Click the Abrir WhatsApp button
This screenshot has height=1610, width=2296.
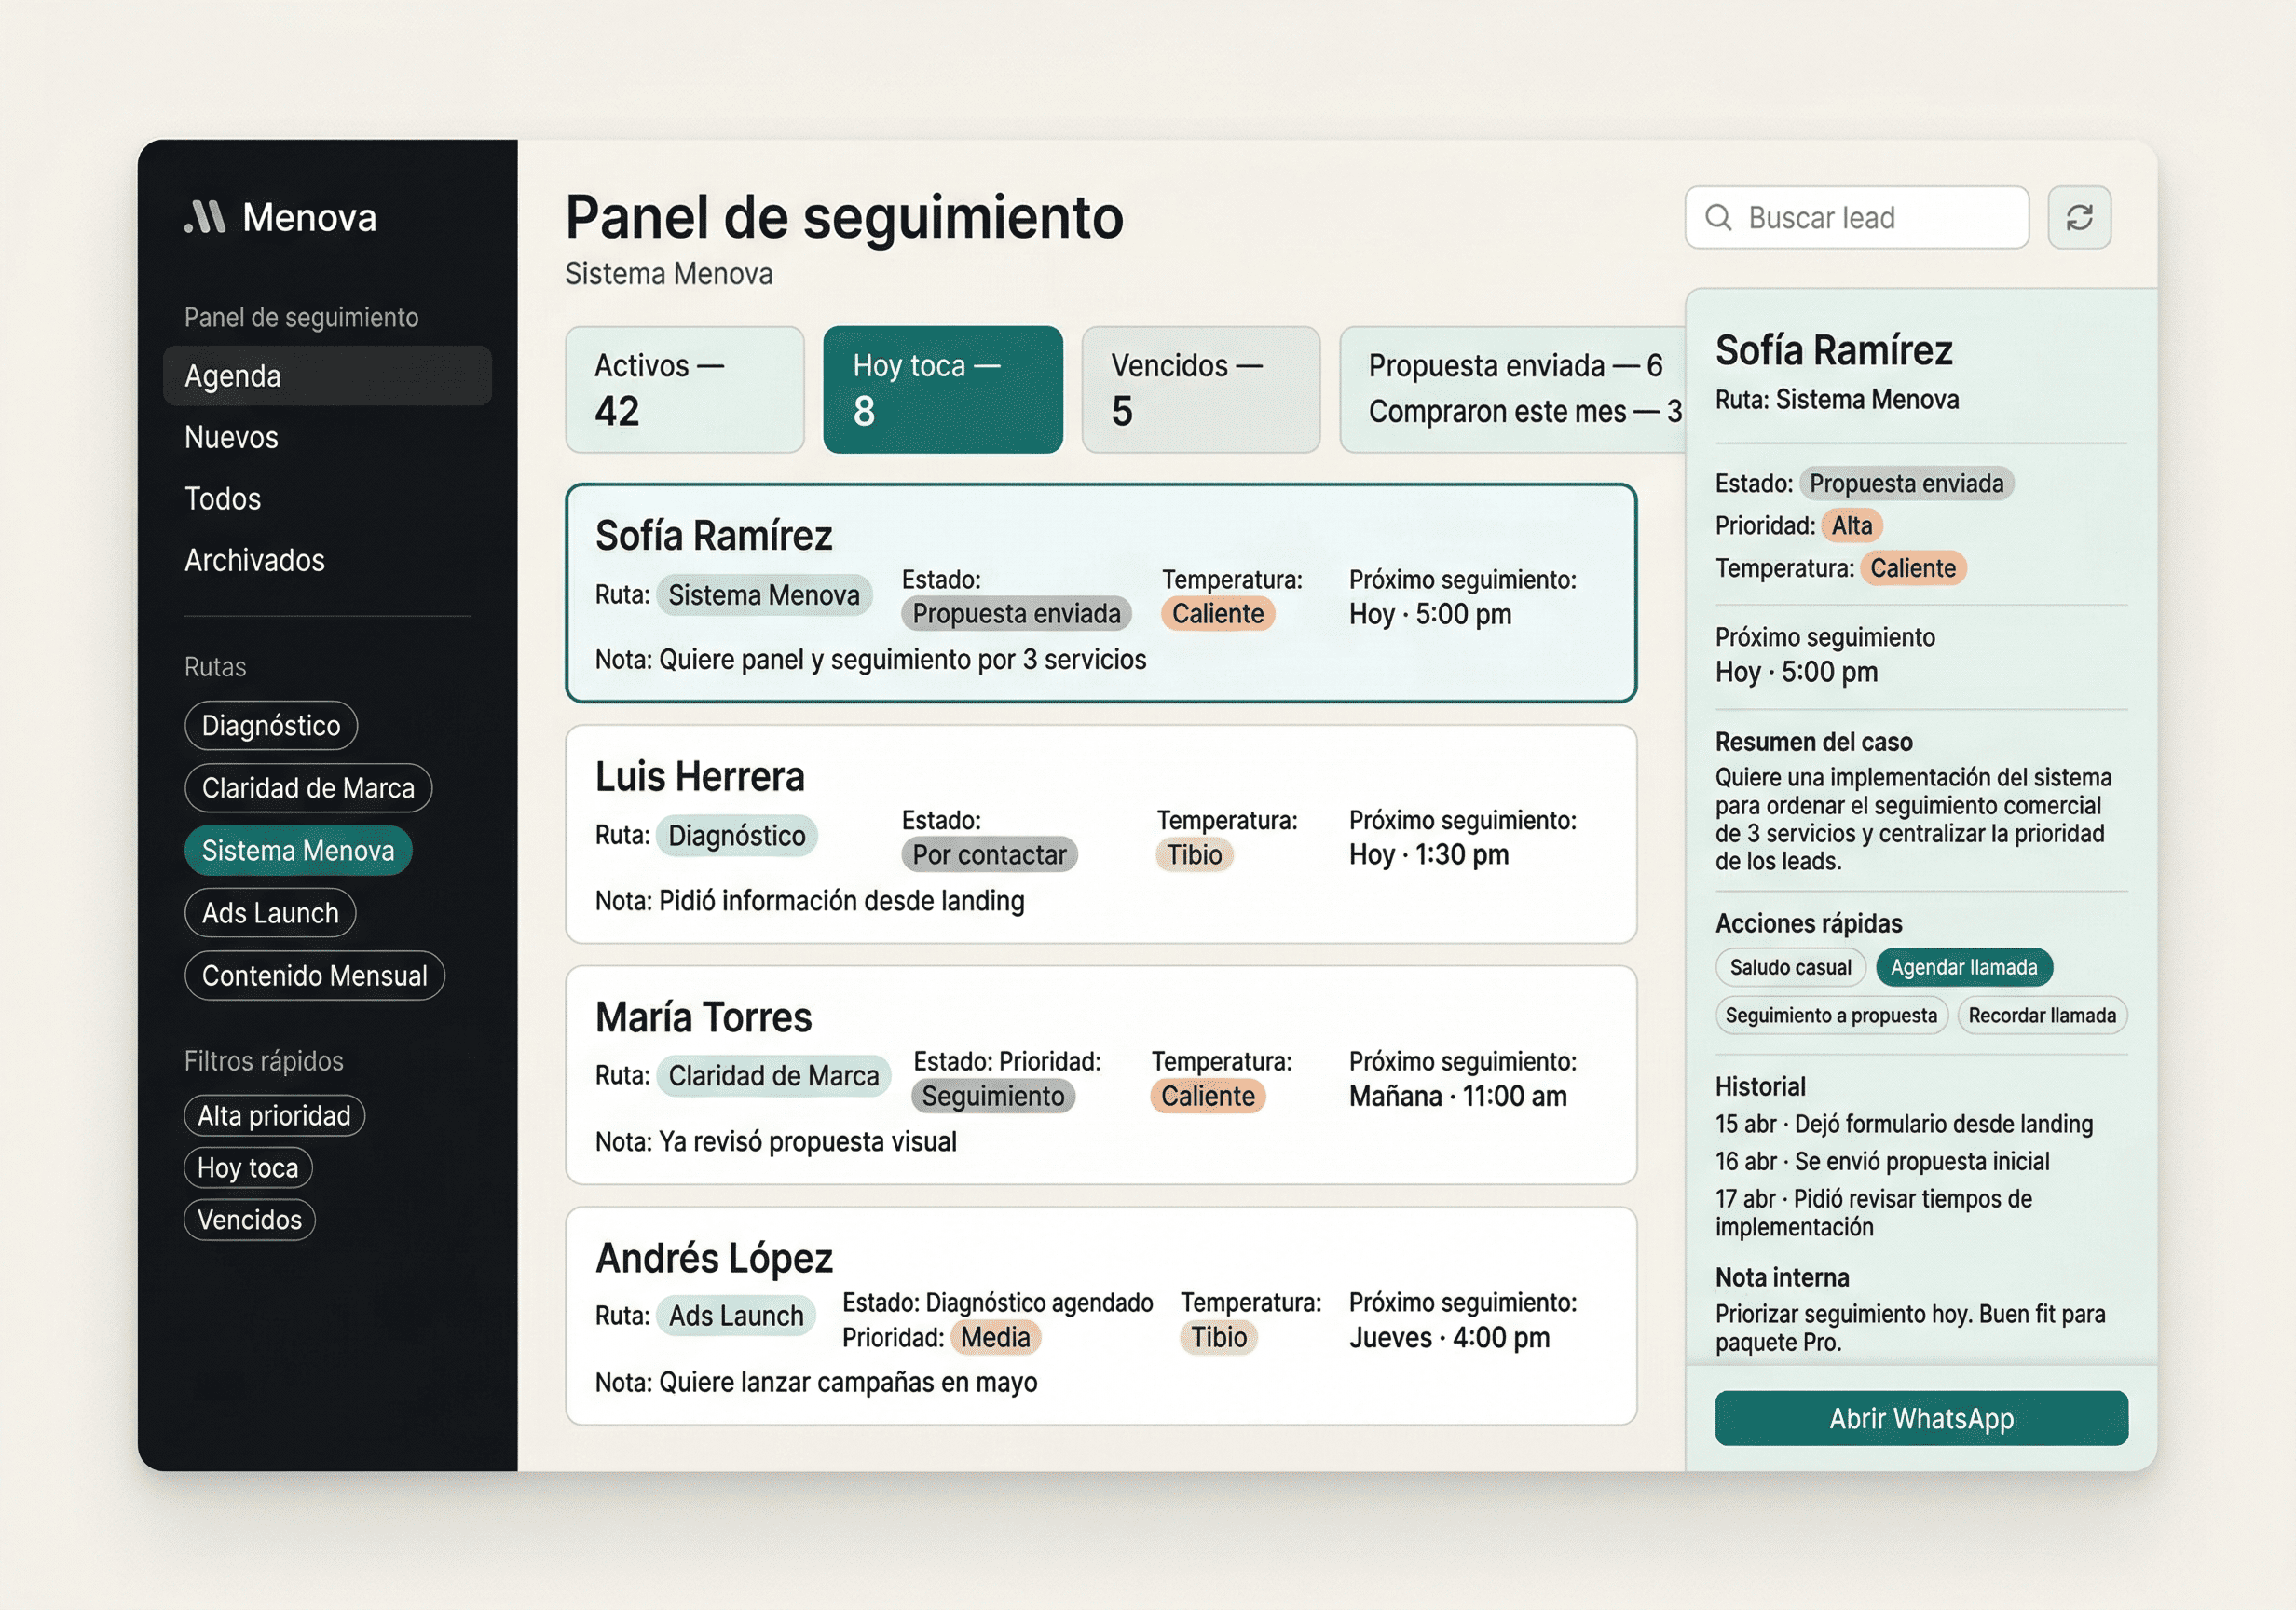point(1920,1418)
